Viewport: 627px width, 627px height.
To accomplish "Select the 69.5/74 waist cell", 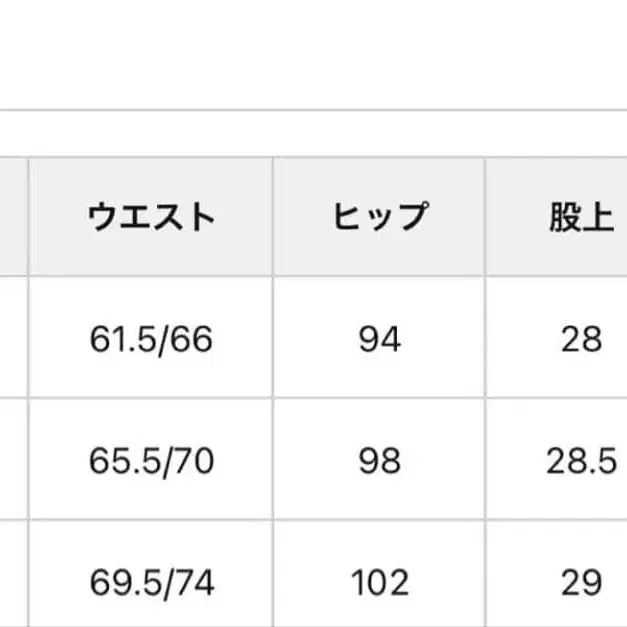I will pyautogui.click(x=151, y=580).
